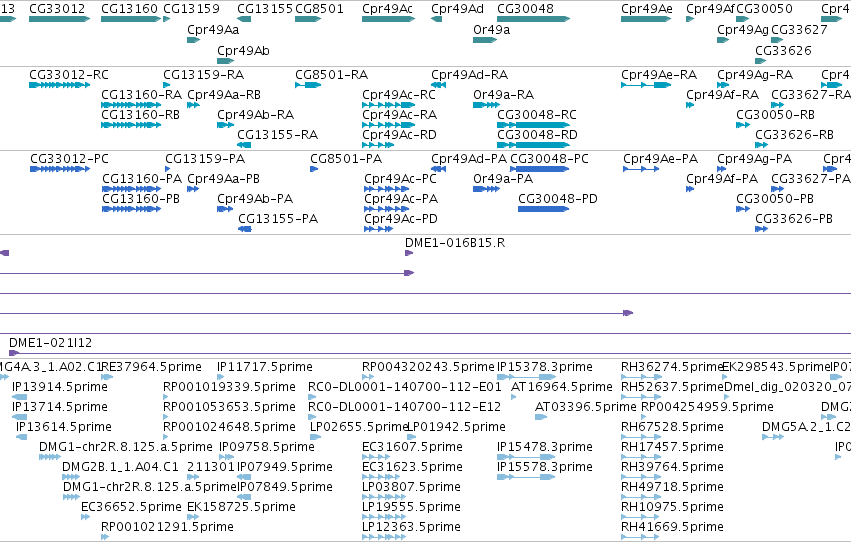Select the CG8501 gene feature bar

click(x=308, y=19)
